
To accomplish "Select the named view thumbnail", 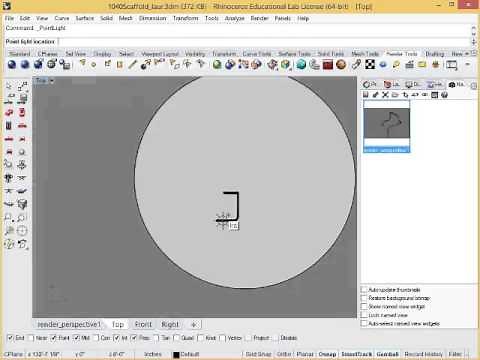I will 386,127.
